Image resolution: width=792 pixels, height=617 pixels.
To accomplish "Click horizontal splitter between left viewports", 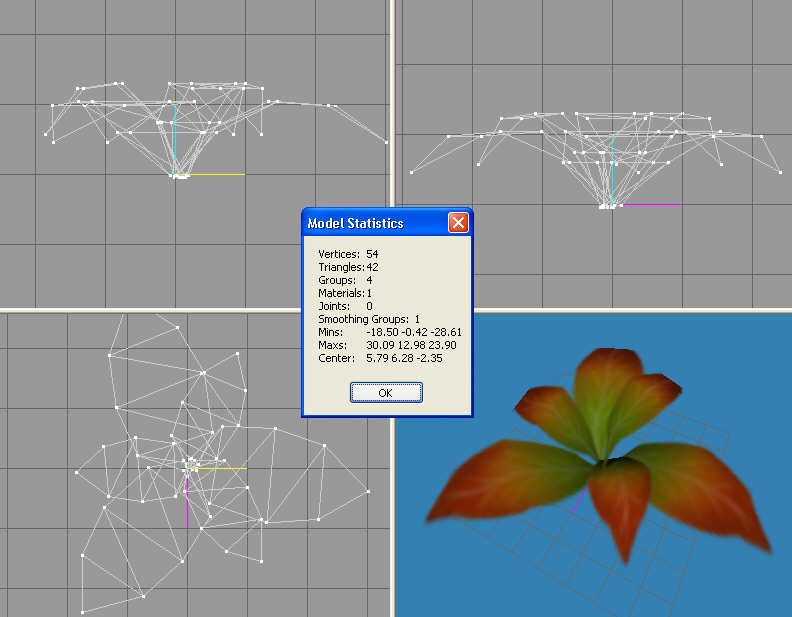I will click(150, 309).
